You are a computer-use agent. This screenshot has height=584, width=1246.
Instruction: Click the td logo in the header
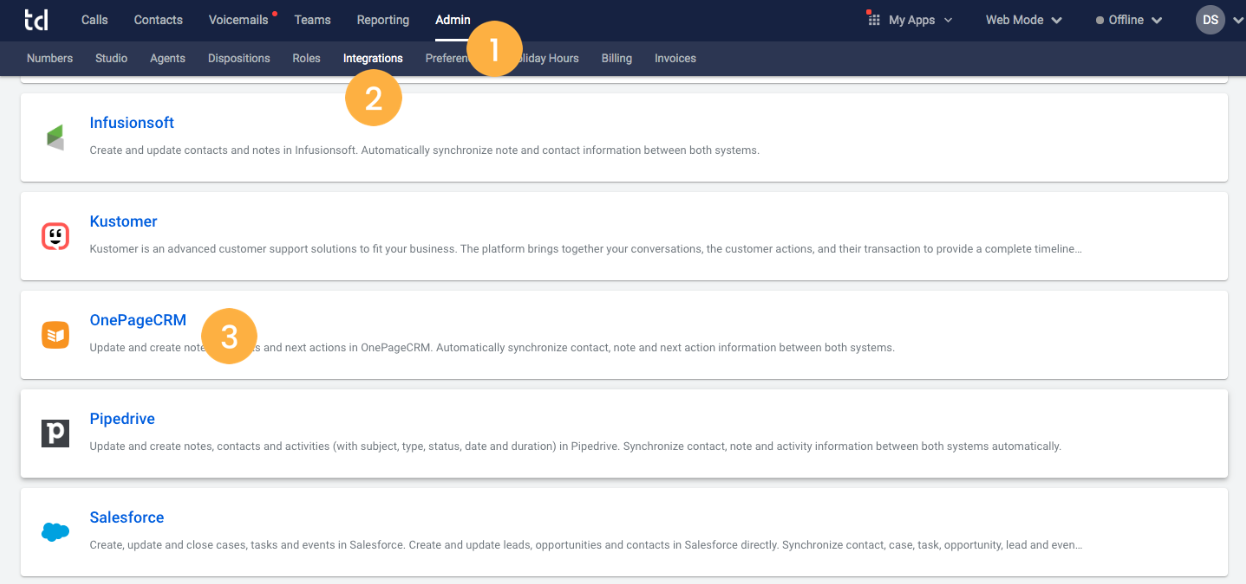click(36, 19)
